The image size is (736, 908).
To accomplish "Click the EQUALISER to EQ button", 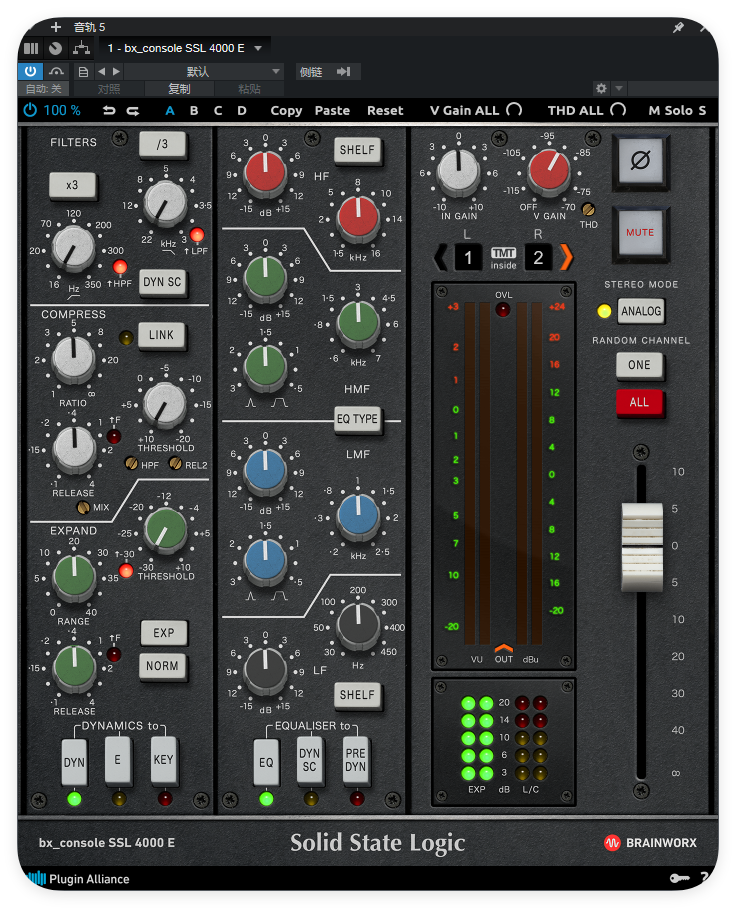I will click(266, 762).
